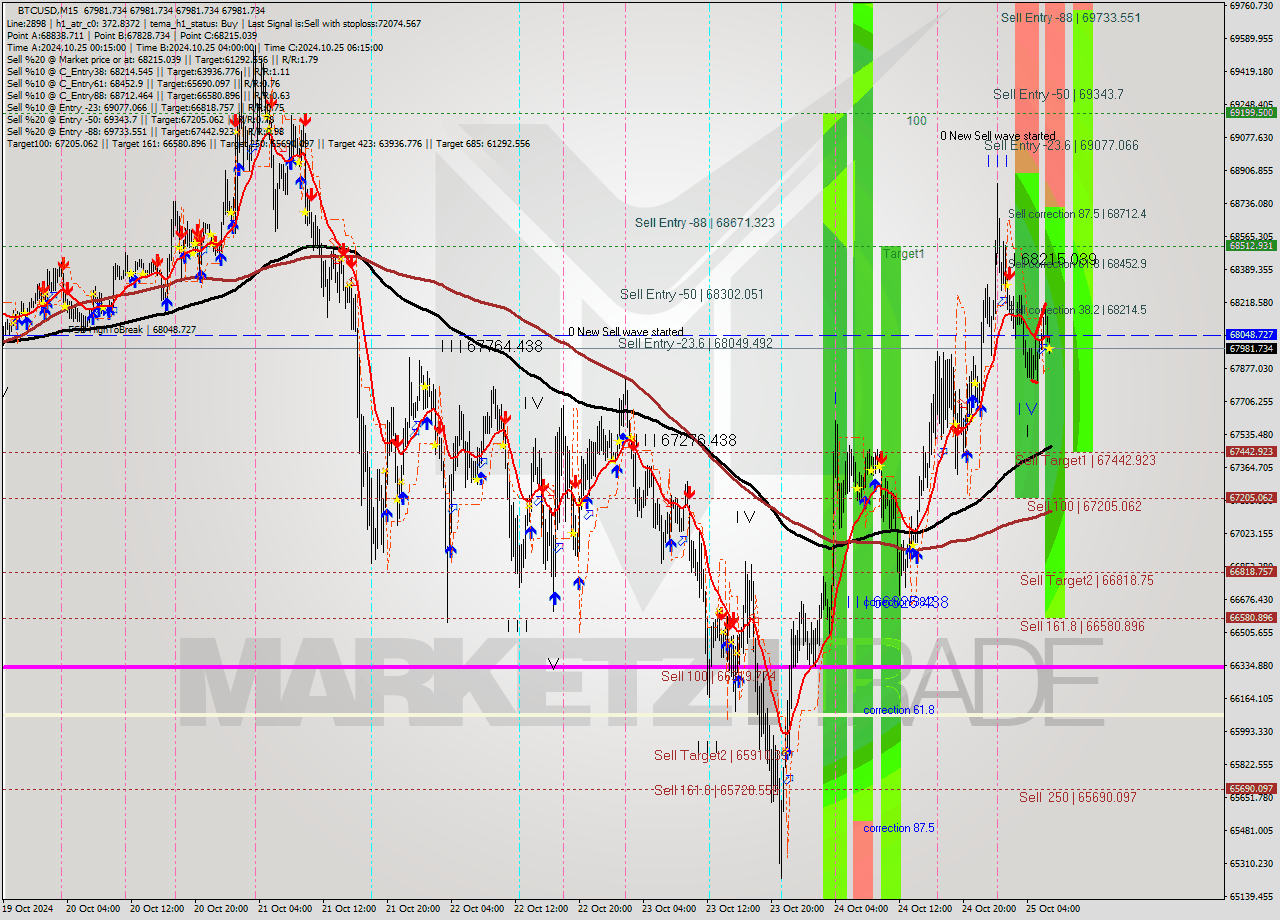Select the pale yellow horizontal level line
Viewport: 1280px width, 920px height.
[612, 714]
